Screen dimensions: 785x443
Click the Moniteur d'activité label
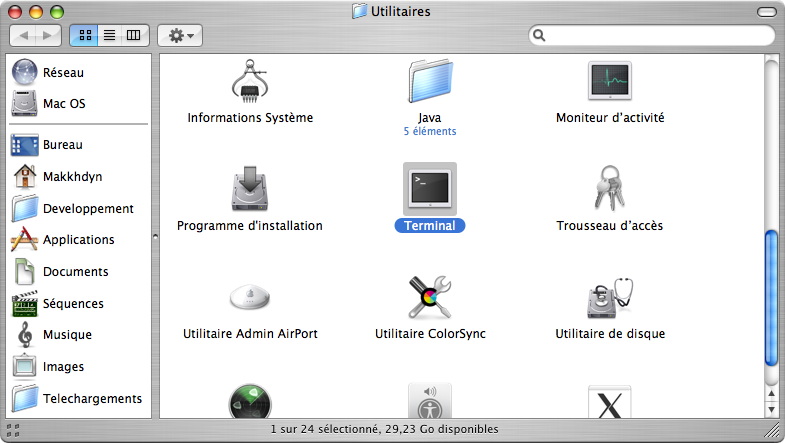610,118
